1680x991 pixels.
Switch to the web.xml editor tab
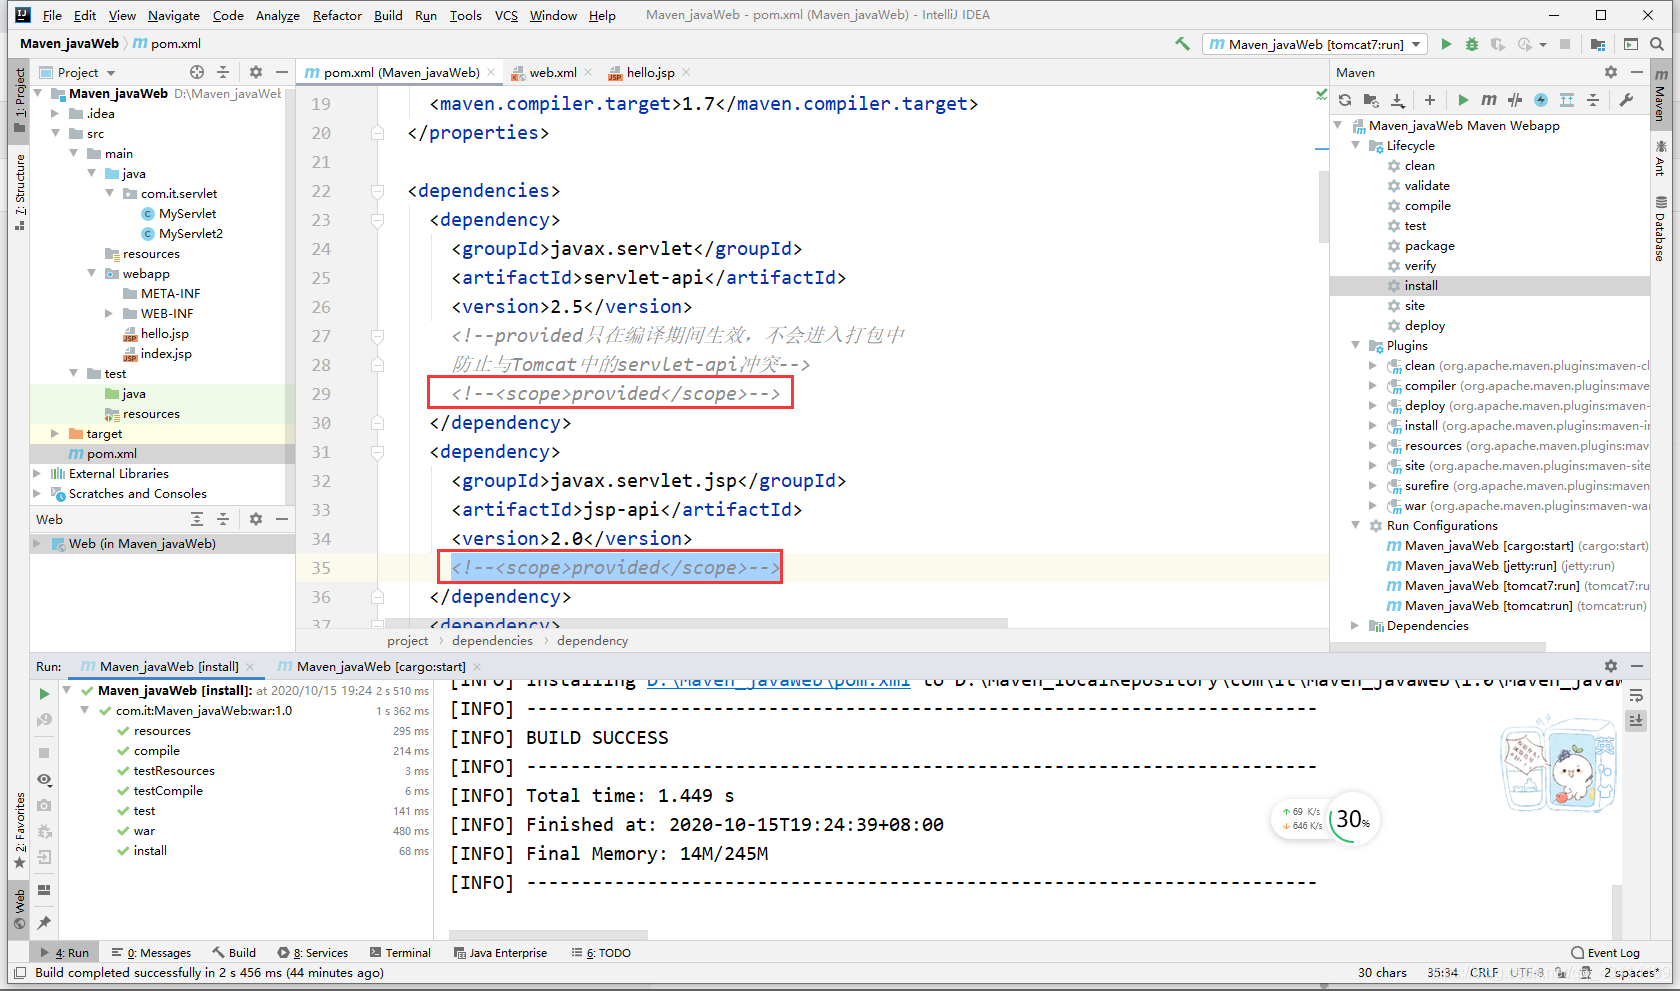tap(552, 72)
